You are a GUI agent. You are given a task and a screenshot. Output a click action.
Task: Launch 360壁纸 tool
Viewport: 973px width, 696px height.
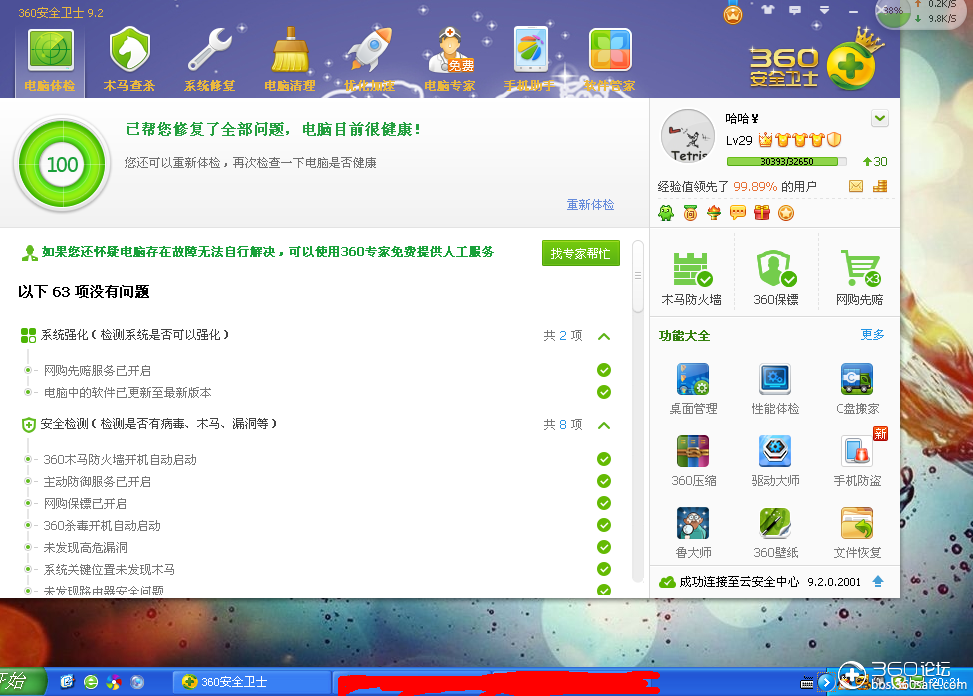(x=775, y=533)
